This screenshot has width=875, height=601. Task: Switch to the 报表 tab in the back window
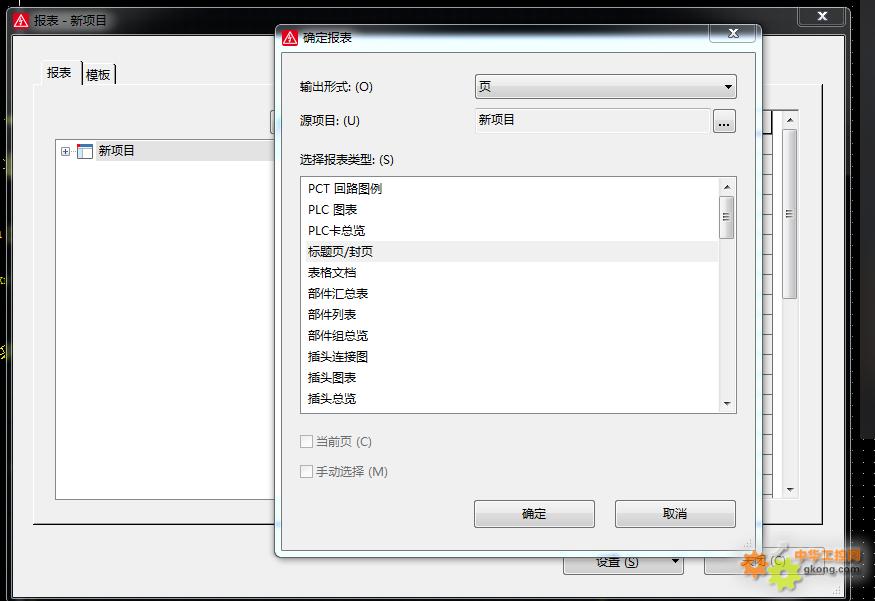[59, 73]
